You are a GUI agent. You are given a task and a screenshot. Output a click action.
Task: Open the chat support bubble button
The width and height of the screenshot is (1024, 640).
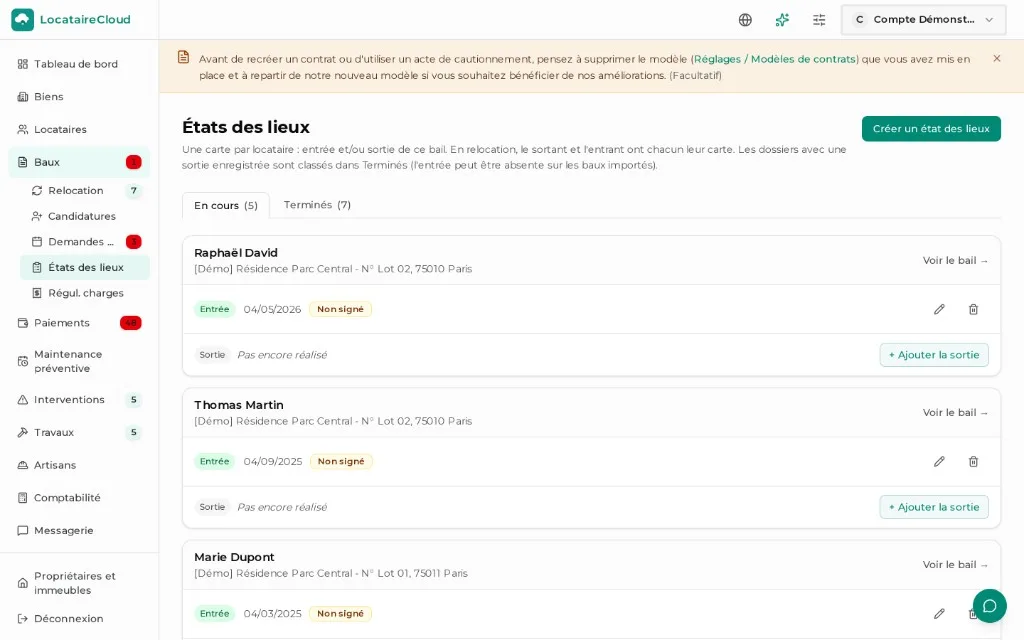pos(989,606)
